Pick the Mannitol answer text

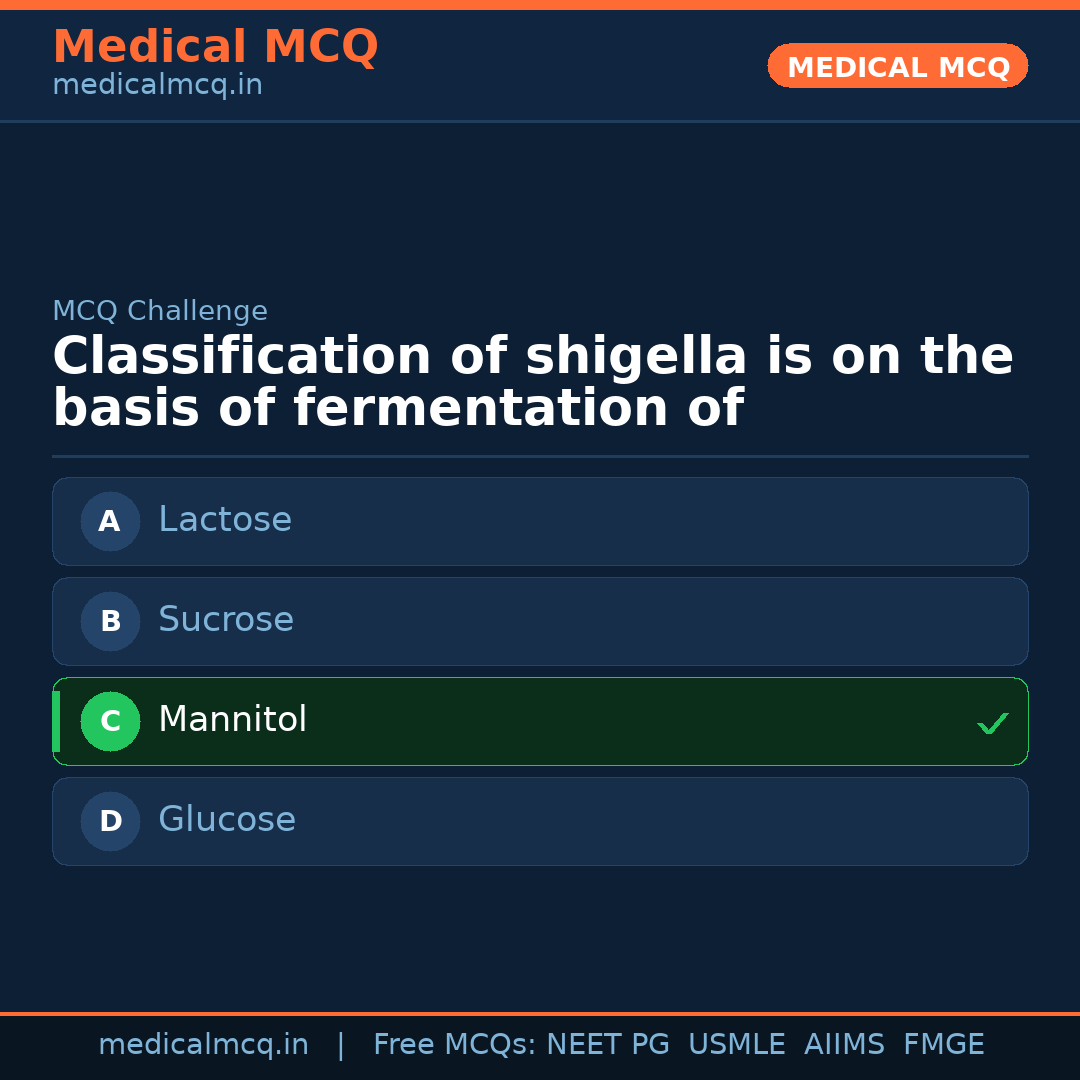(x=232, y=720)
